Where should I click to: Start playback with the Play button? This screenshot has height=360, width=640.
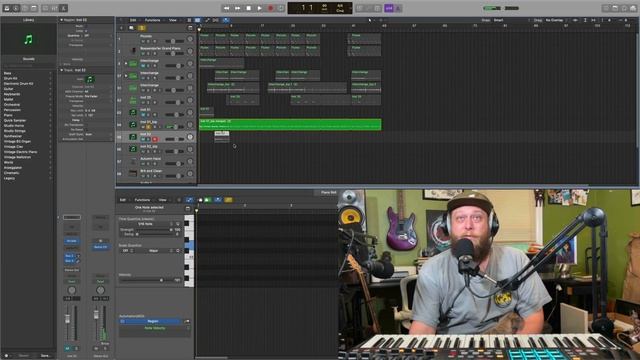tap(260, 8)
